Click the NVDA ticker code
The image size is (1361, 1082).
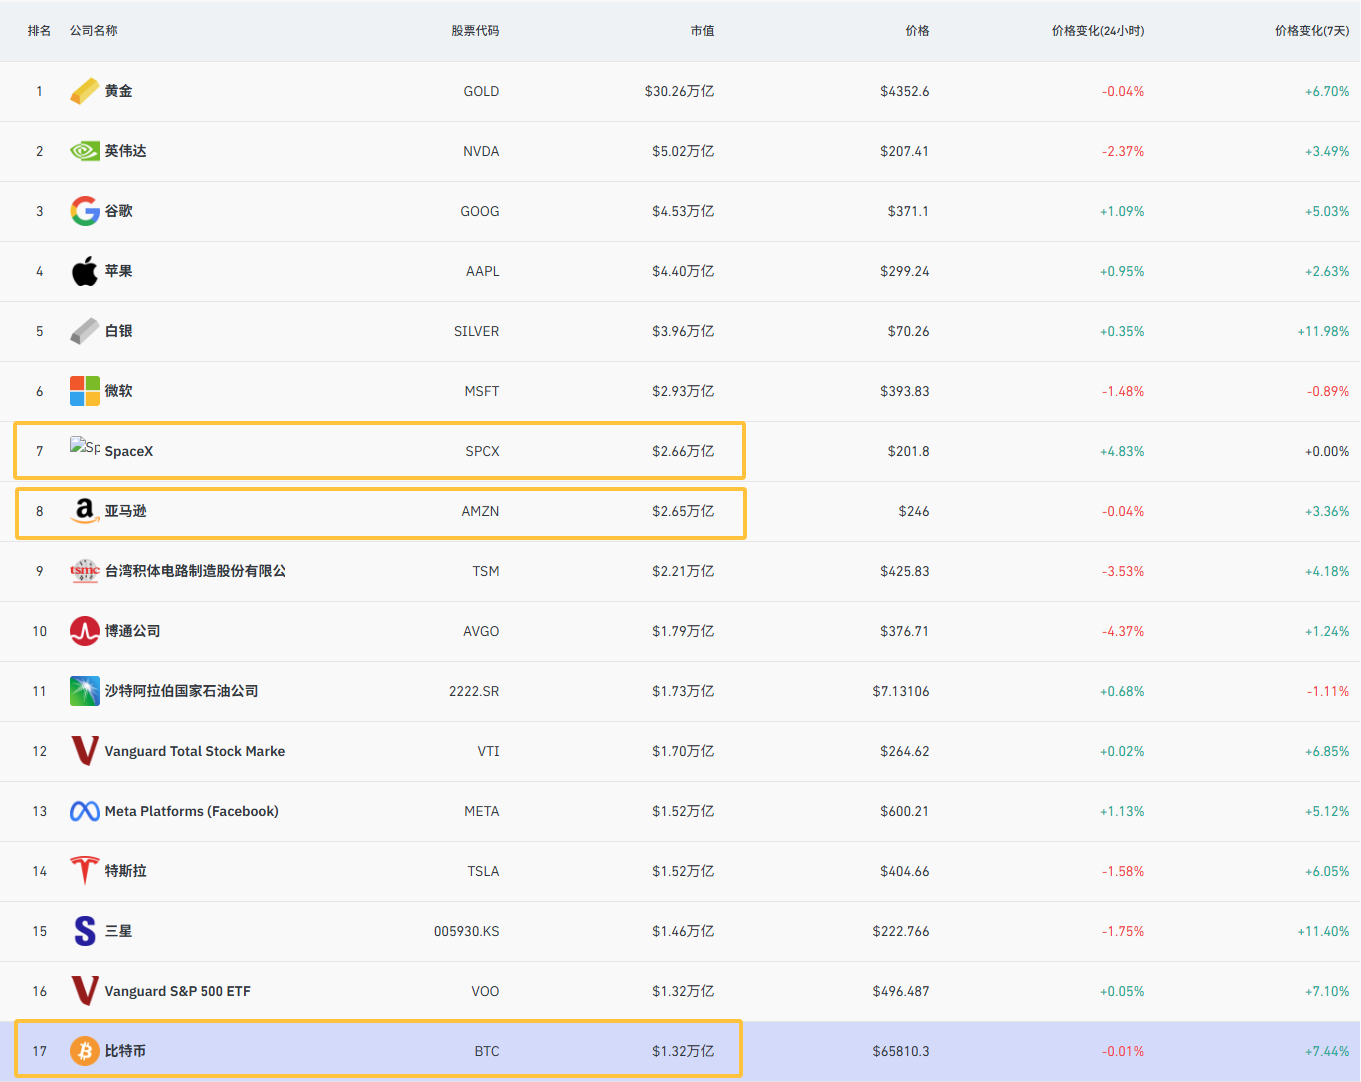[x=481, y=151]
